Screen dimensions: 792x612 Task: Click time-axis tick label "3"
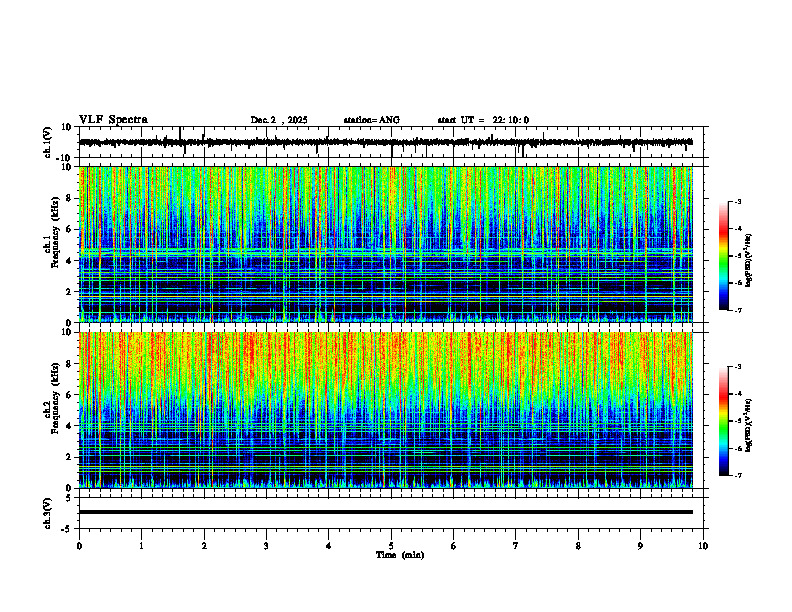click(266, 546)
